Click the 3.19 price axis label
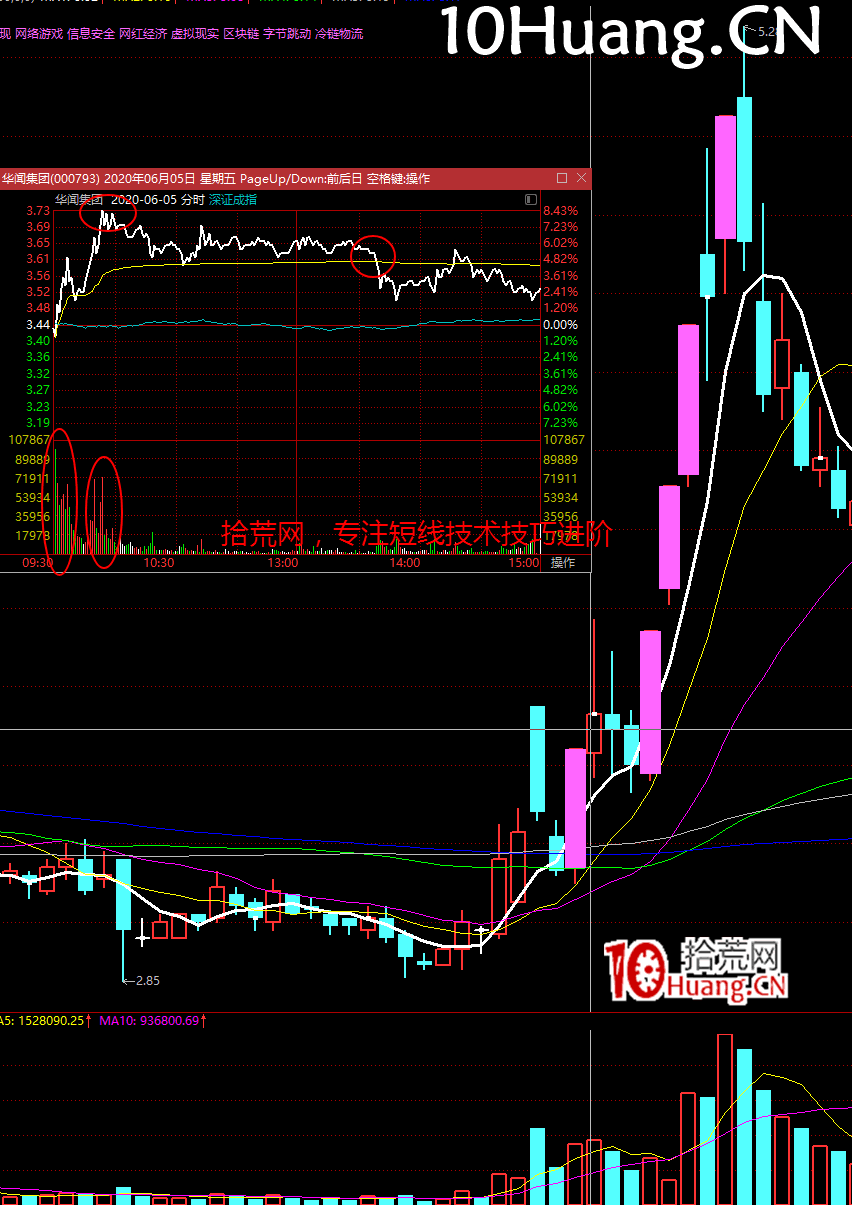852x1205 pixels. coord(38,423)
